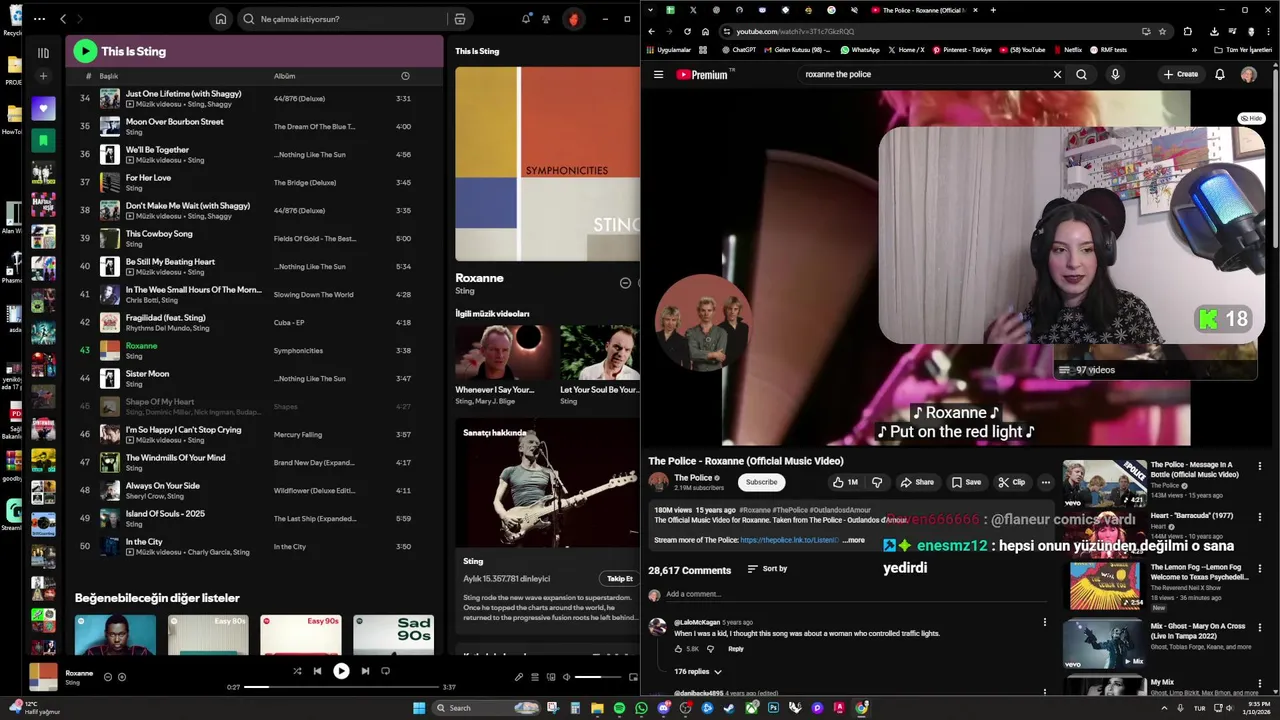This screenshot has height=720, width=1280.
Task: Open Spotify three-dots menu
Action: tap(39, 19)
